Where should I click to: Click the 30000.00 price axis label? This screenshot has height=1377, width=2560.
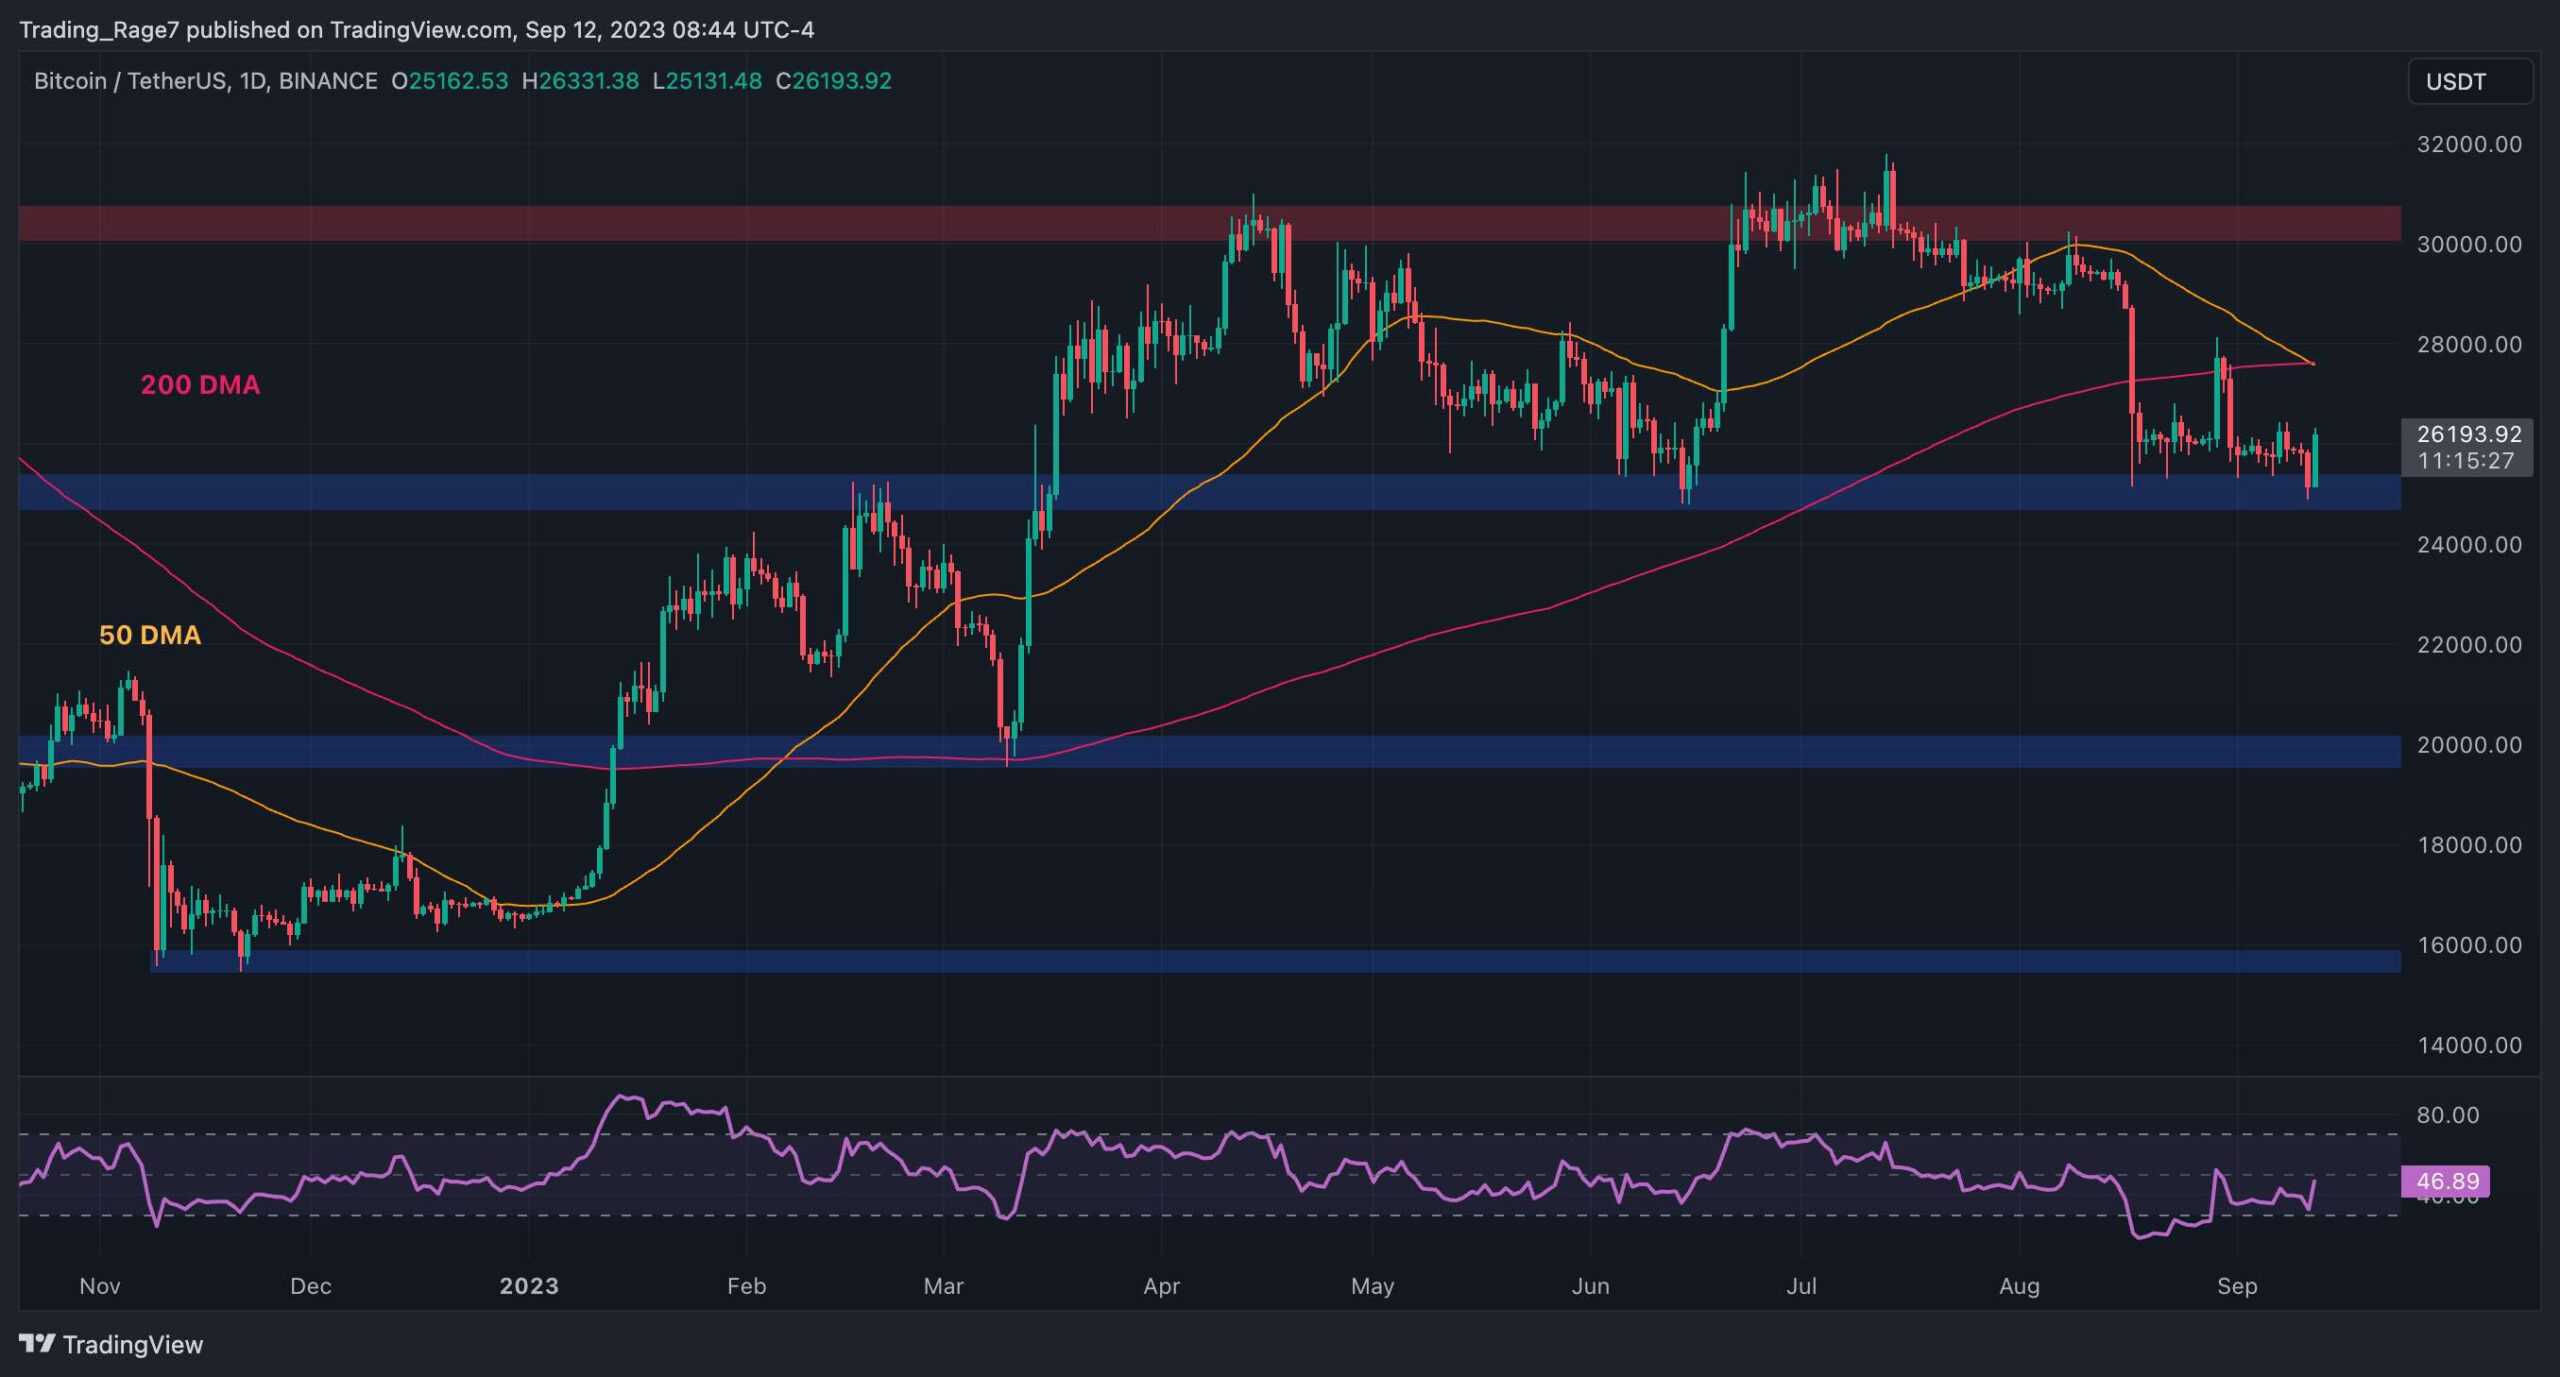pos(2469,244)
